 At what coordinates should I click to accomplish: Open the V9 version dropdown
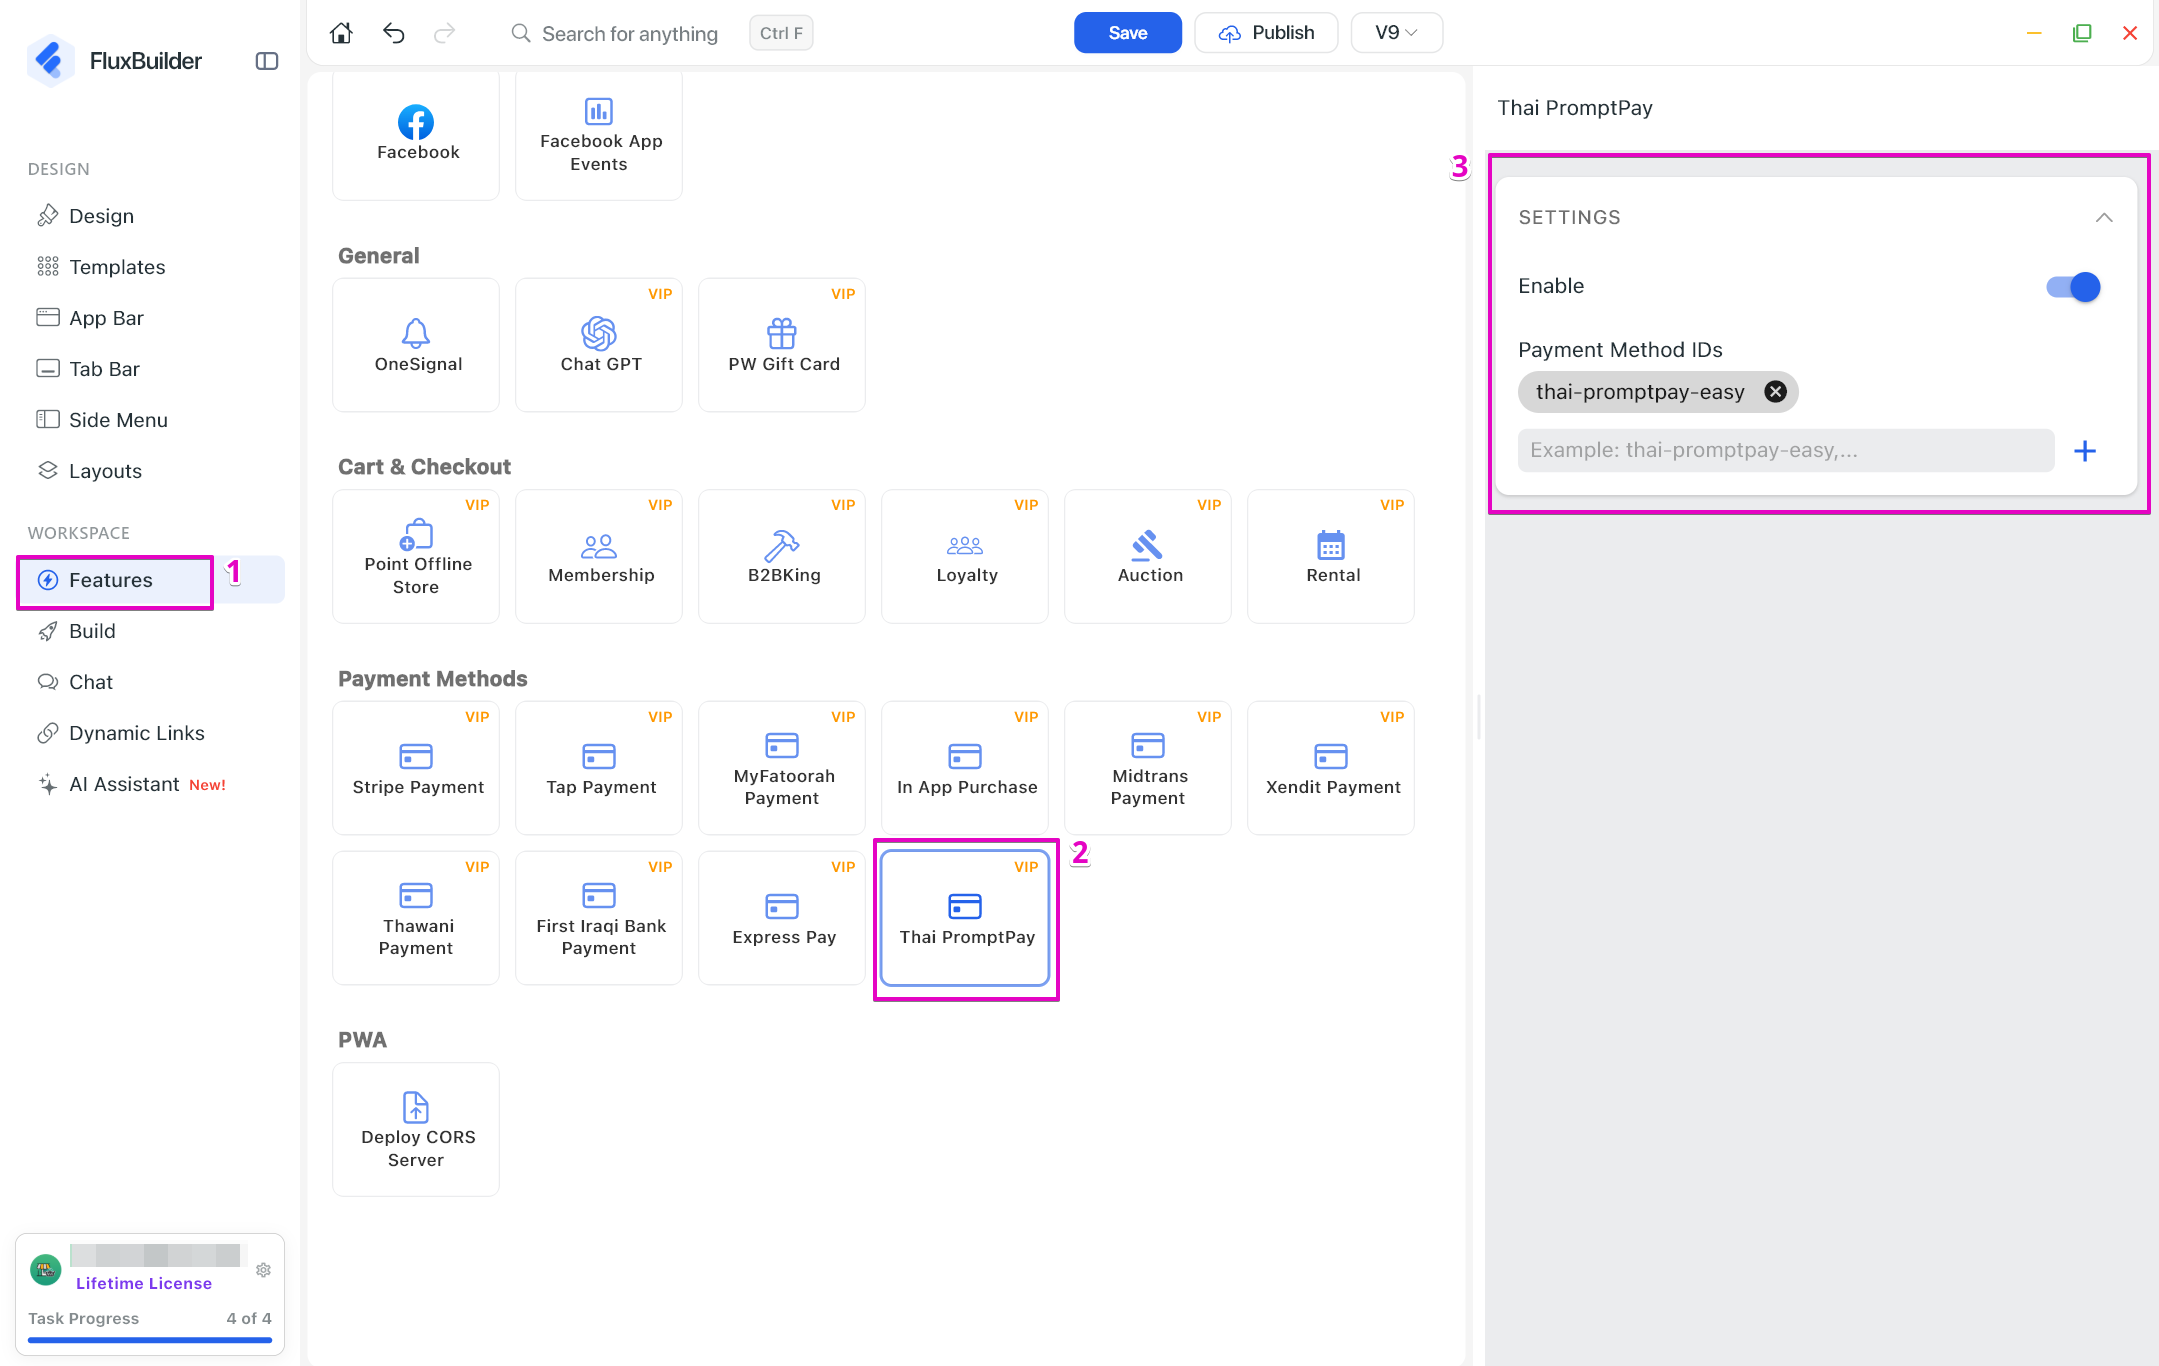(x=1396, y=33)
